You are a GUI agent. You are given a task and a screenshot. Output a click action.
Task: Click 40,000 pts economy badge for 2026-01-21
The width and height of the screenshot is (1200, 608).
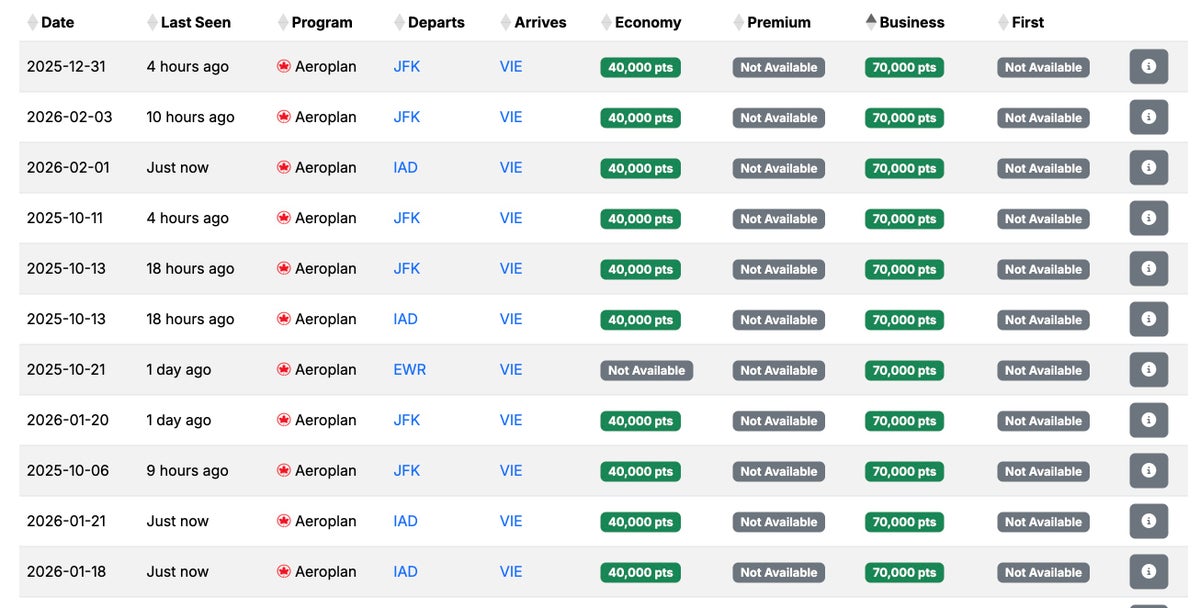click(x=640, y=522)
